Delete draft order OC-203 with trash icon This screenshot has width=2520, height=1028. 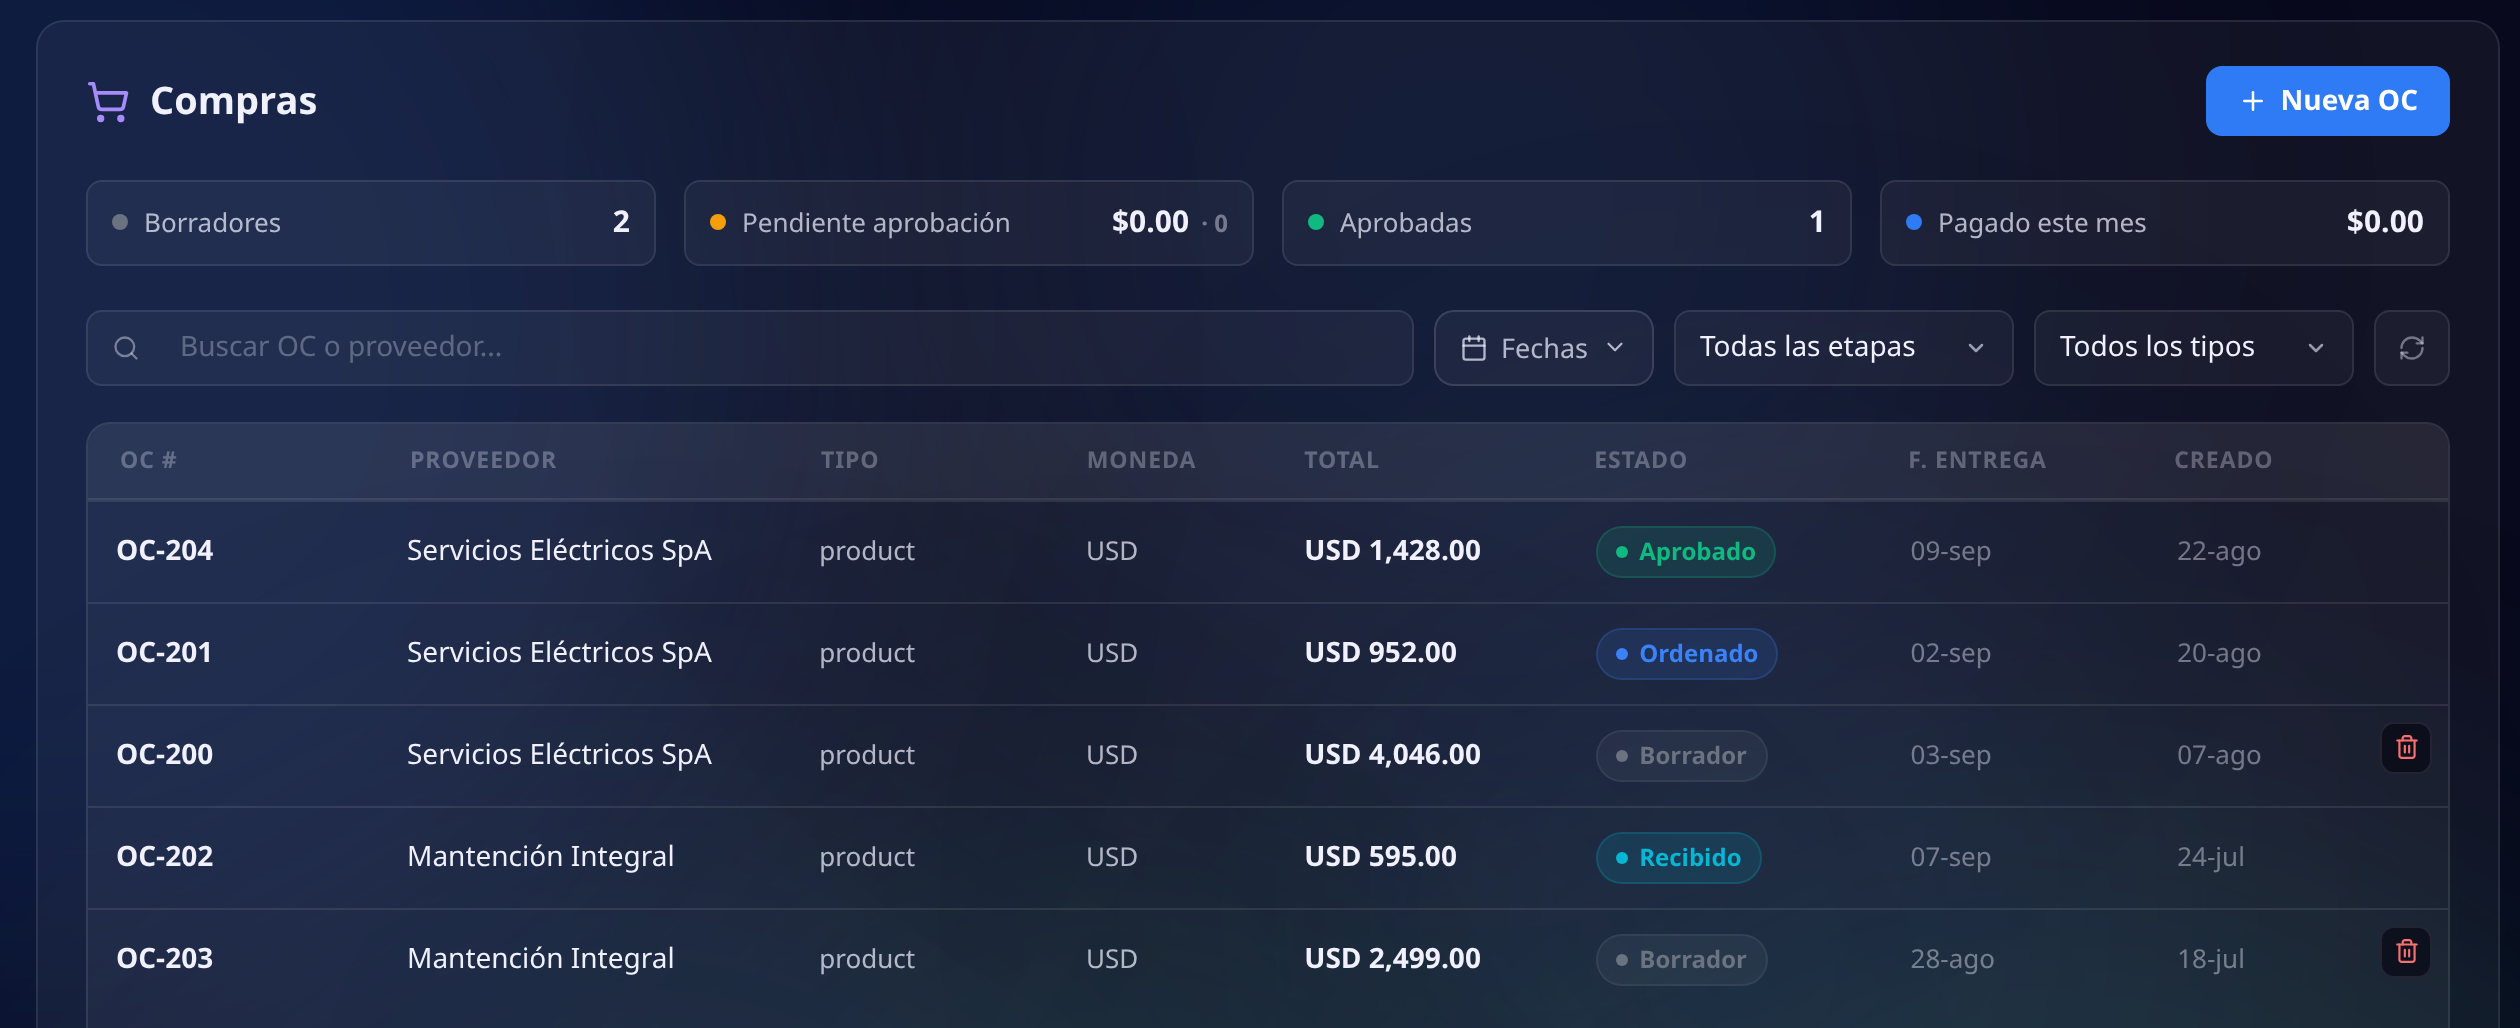(x=2406, y=952)
